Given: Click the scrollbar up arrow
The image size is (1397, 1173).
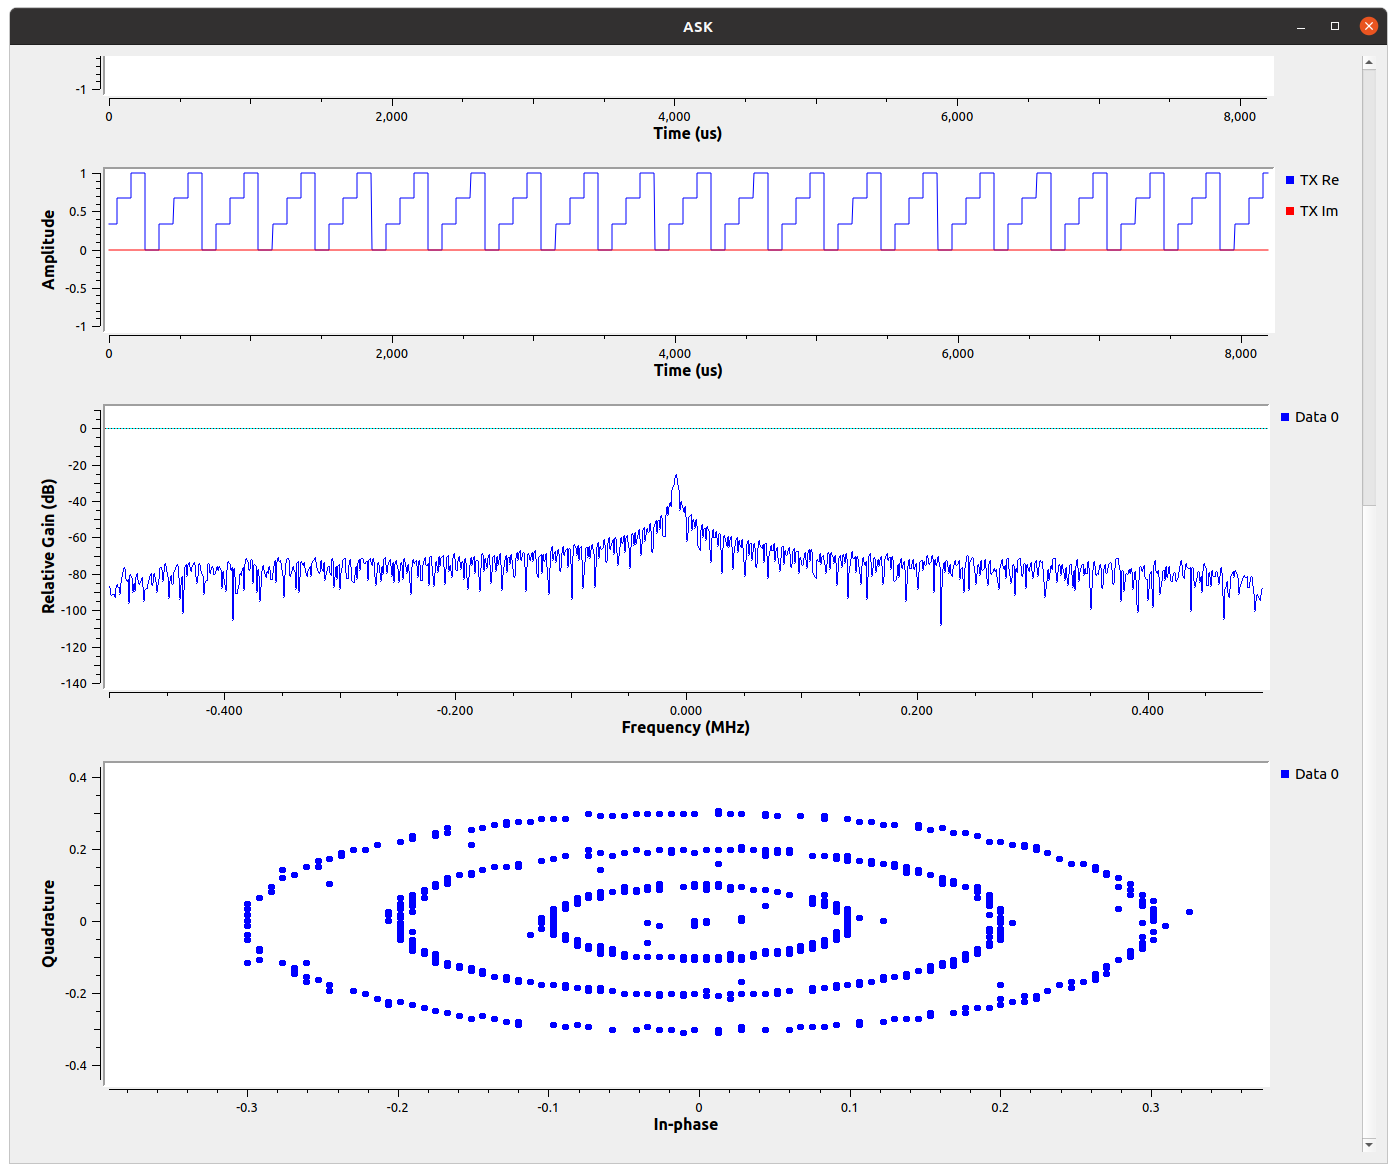Looking at the screenshot, I should [x=1369, y=63].
